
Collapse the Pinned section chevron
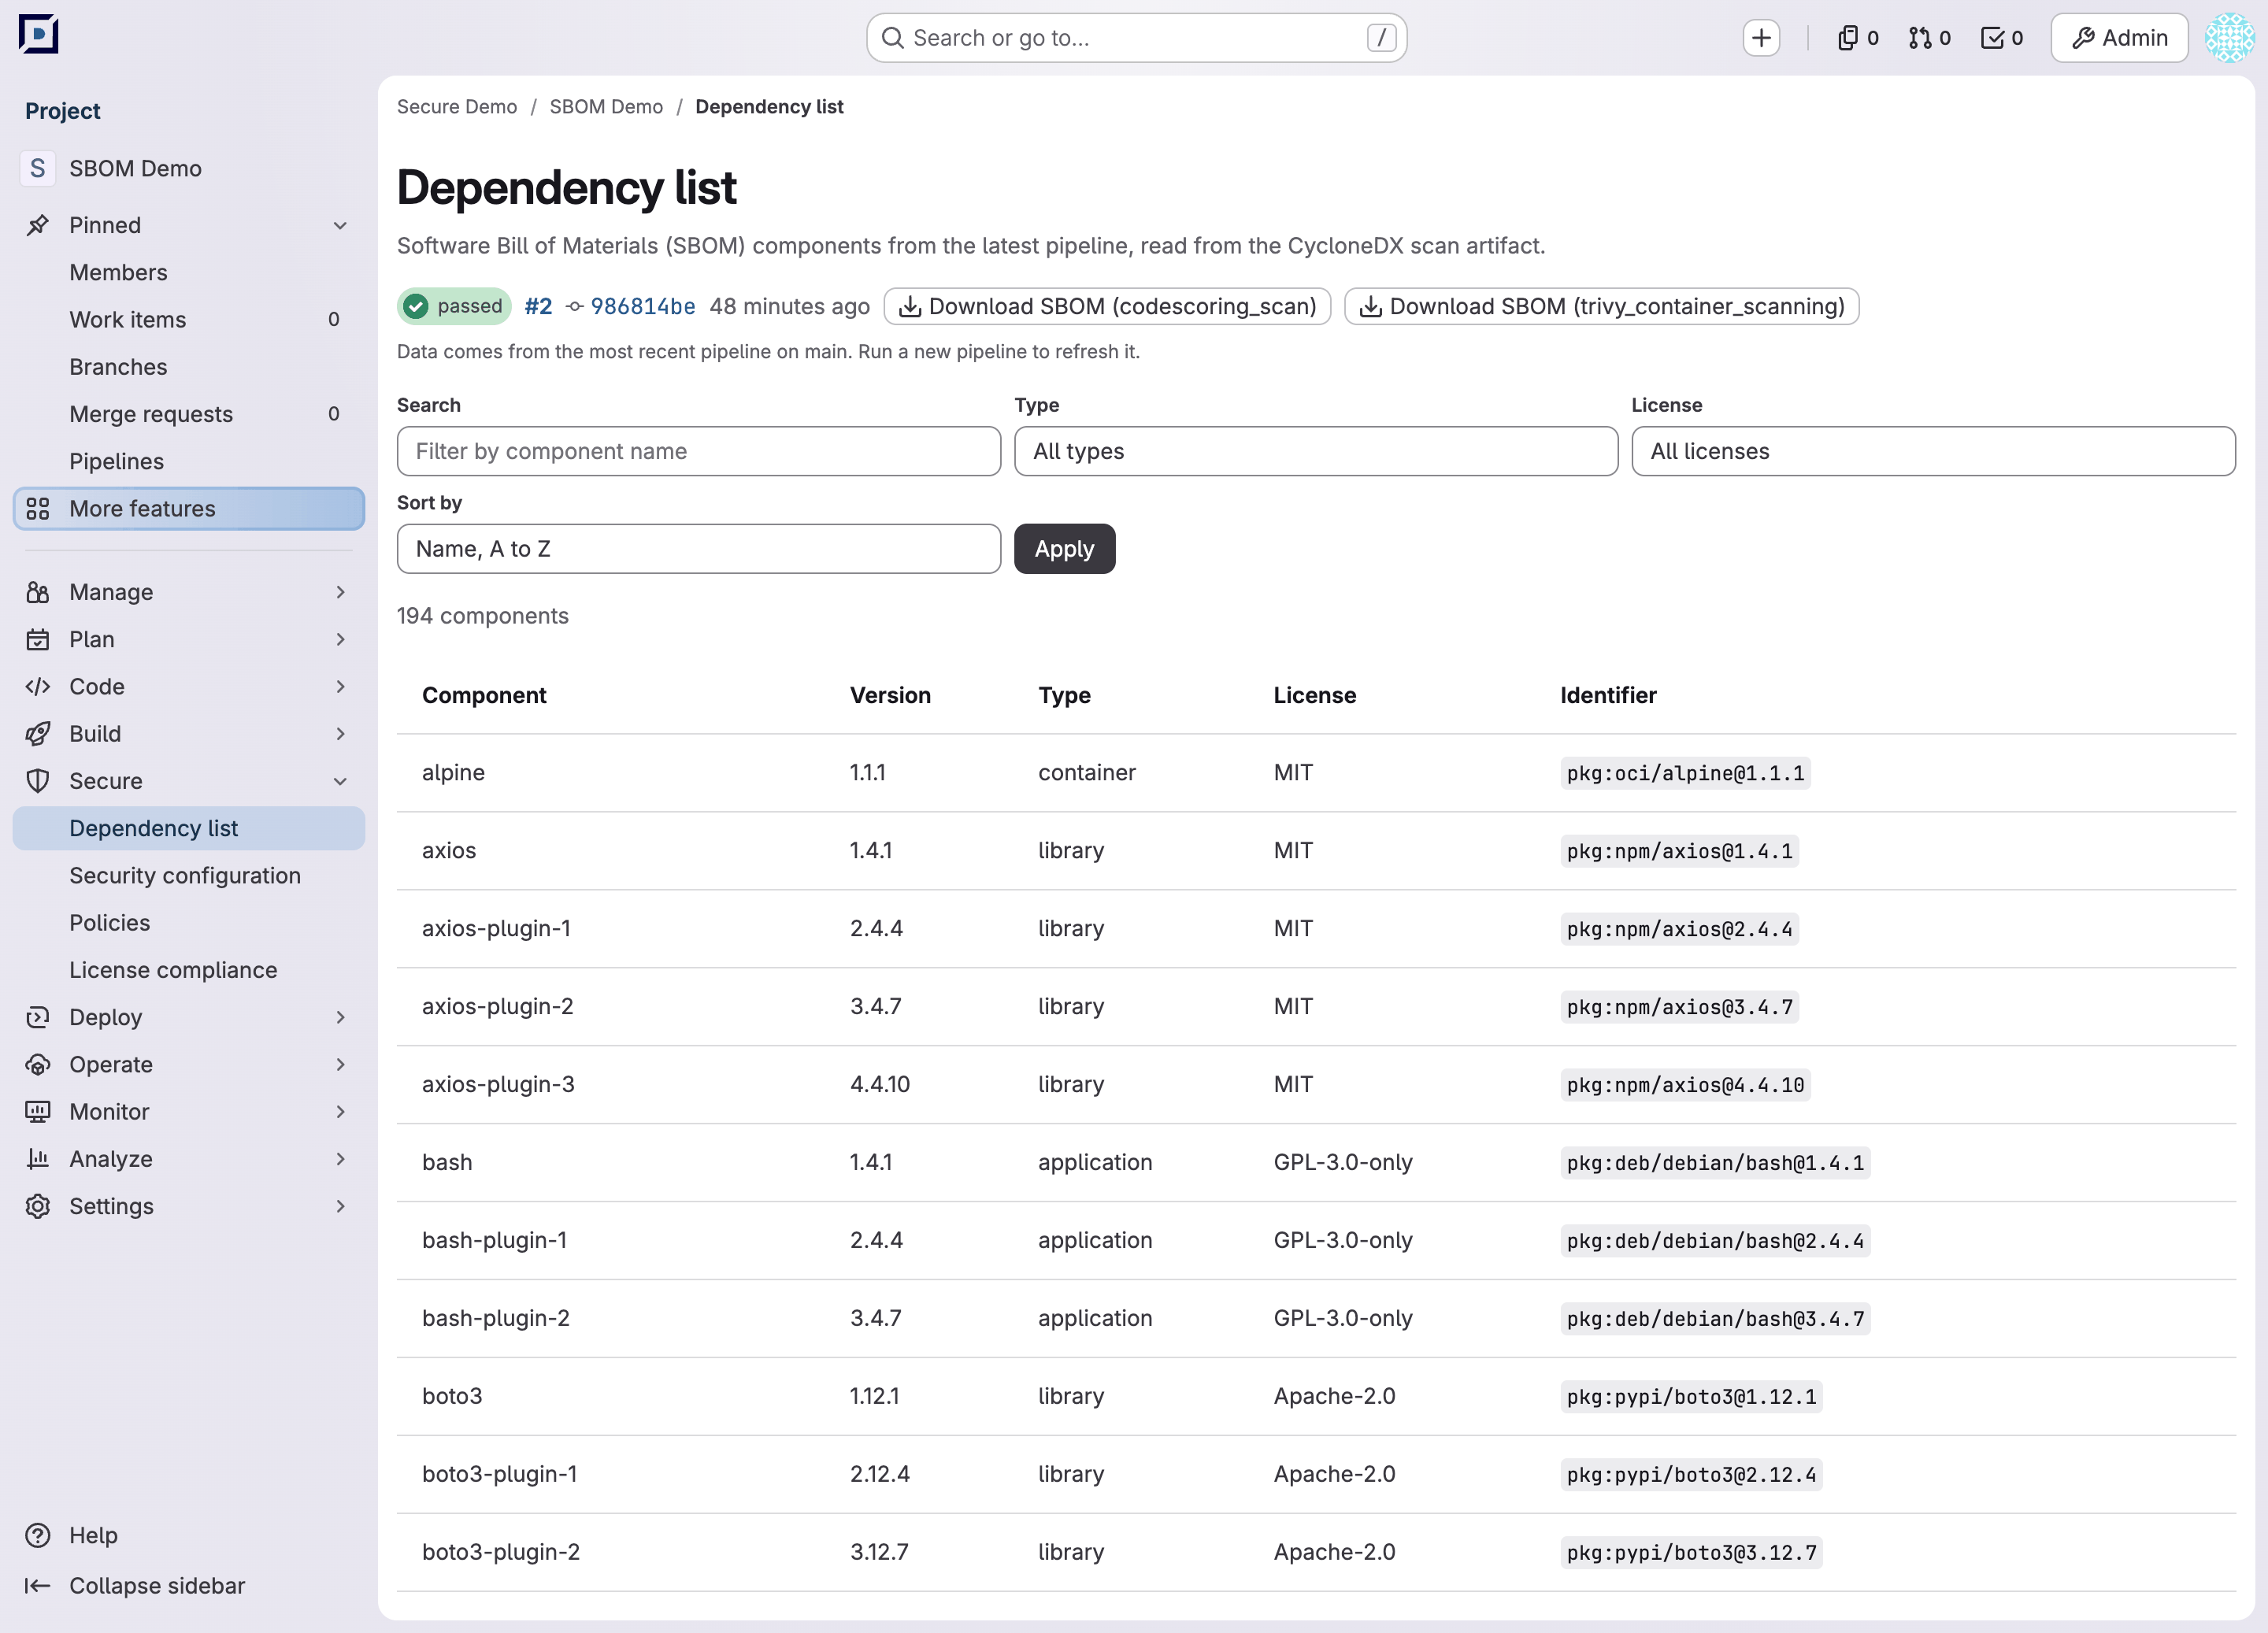pos(340,225)
